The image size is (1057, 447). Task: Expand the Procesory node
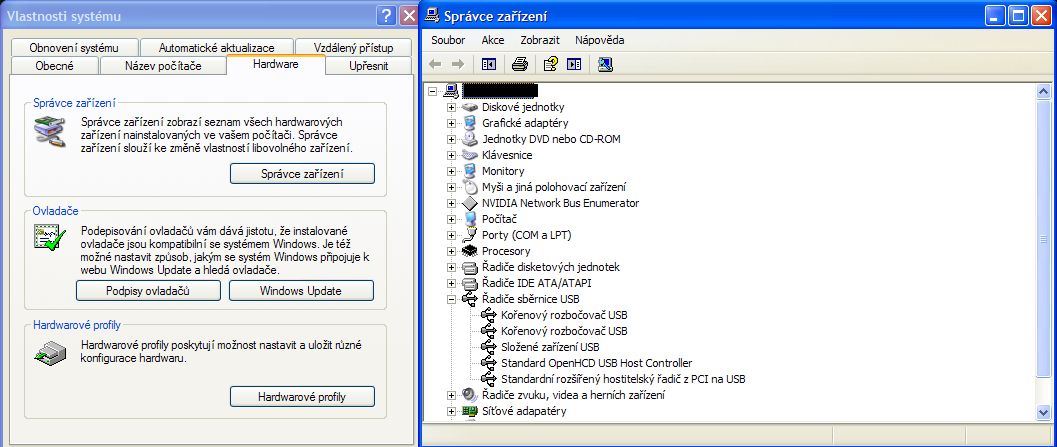[x=452, y=251]
